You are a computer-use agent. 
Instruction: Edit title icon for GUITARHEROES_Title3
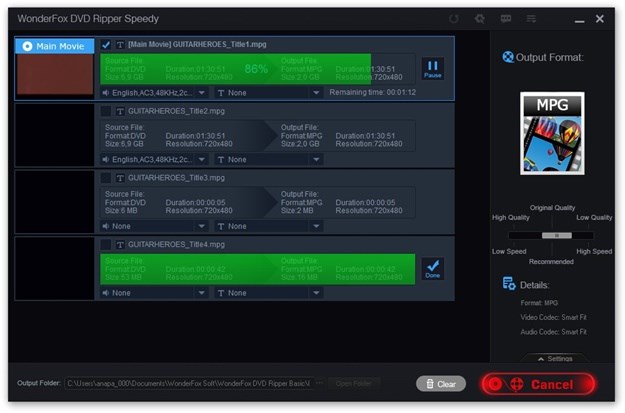[x=120, y=178]
